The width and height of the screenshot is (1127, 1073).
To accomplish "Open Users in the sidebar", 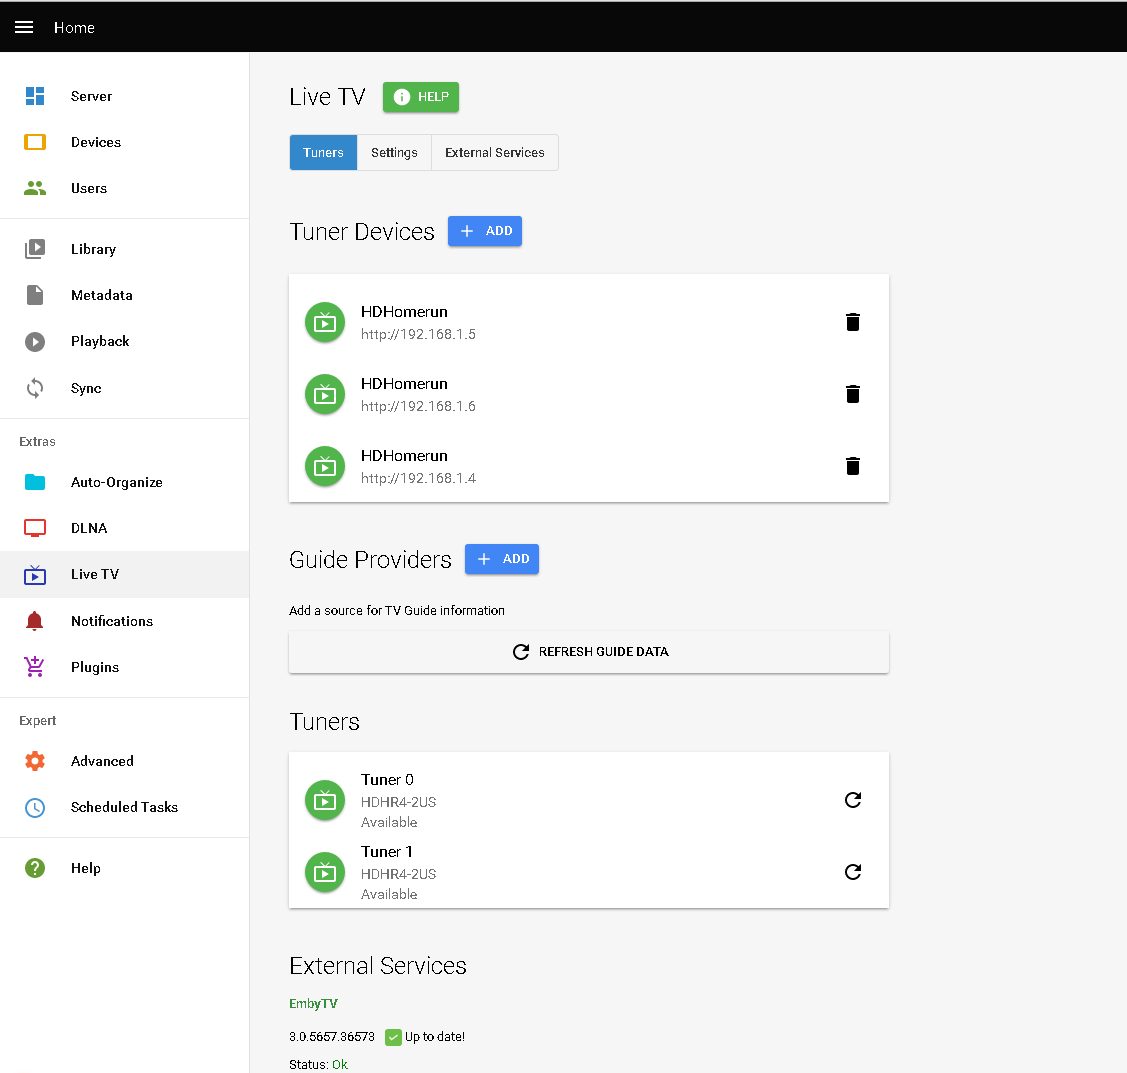I will 125,188.
